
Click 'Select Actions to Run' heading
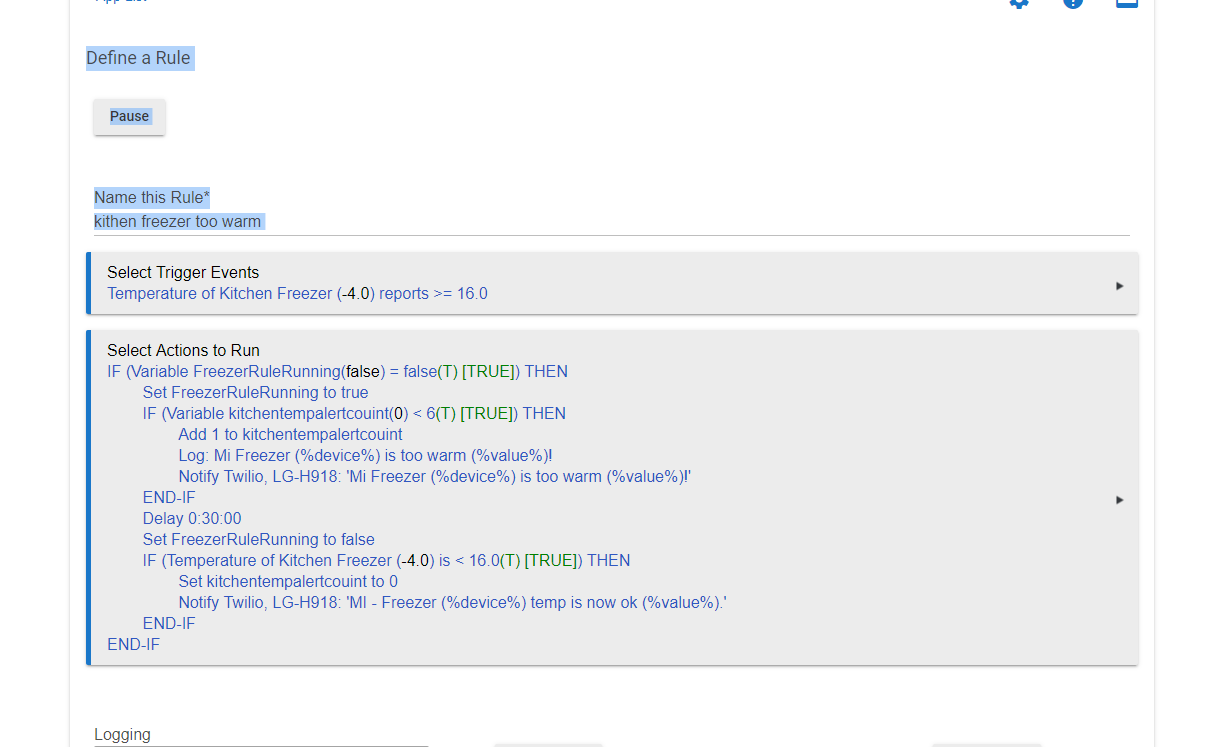tap(183, 351)
